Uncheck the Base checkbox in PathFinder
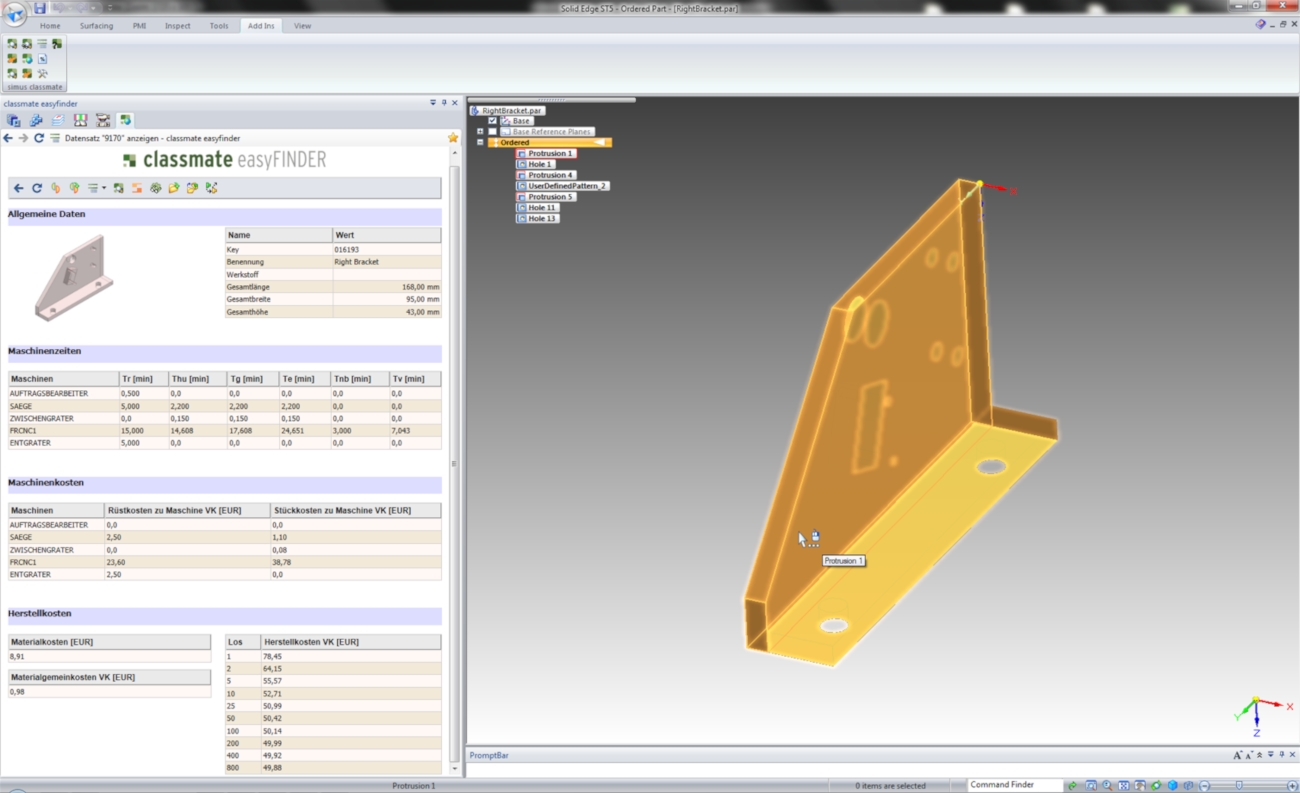1300x793 pixels. tap(492, 121)
